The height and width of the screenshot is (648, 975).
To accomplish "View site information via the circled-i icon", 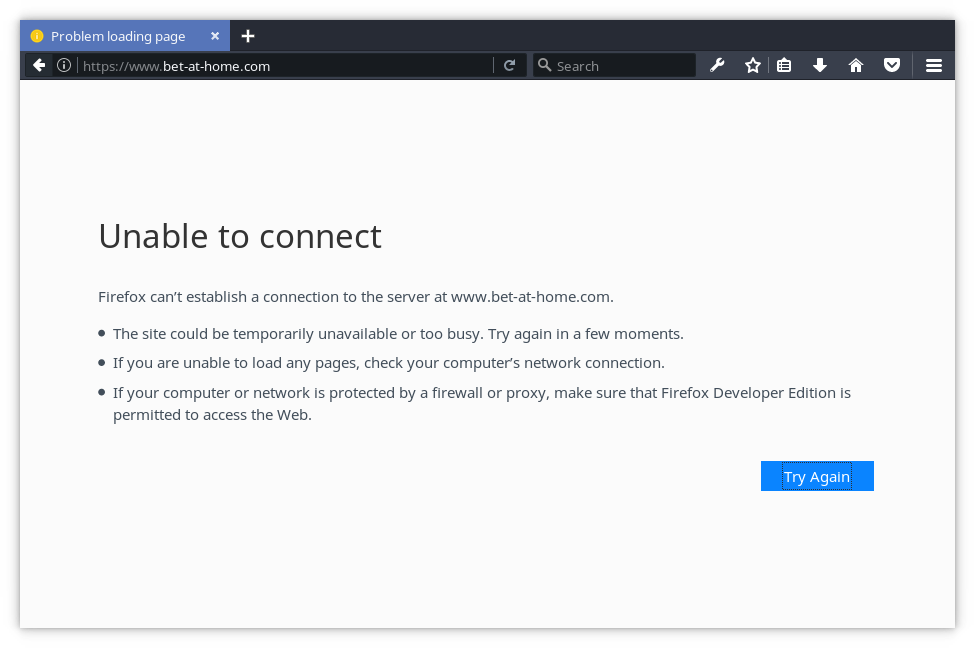I will coord(63,65).
